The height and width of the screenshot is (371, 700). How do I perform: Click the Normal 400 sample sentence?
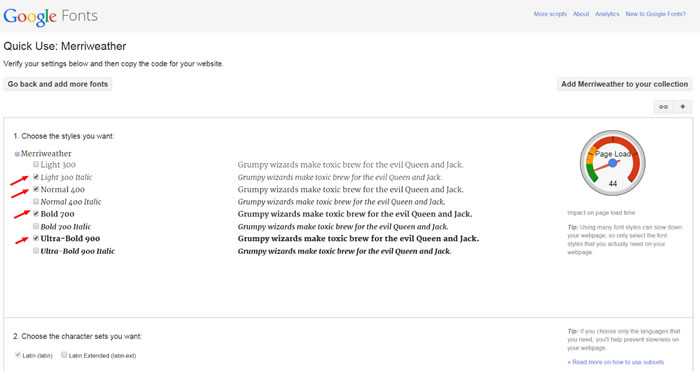tap(350, 189)
